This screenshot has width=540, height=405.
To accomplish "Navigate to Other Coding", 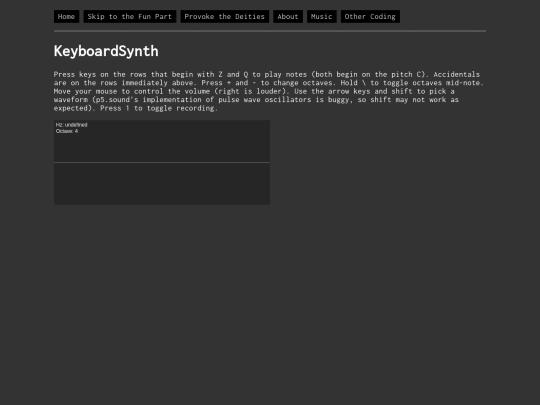I will pyautogui.click(x=370, y=17).
